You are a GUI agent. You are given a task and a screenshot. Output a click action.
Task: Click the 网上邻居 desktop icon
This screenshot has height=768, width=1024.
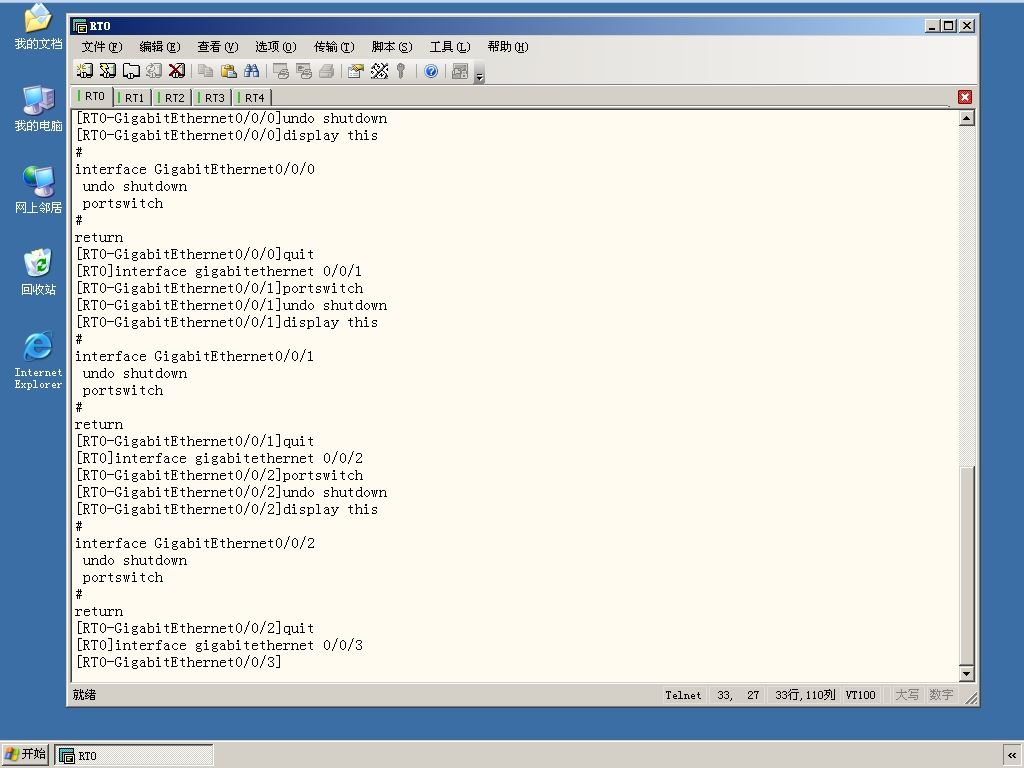click(x=38, y=190)
